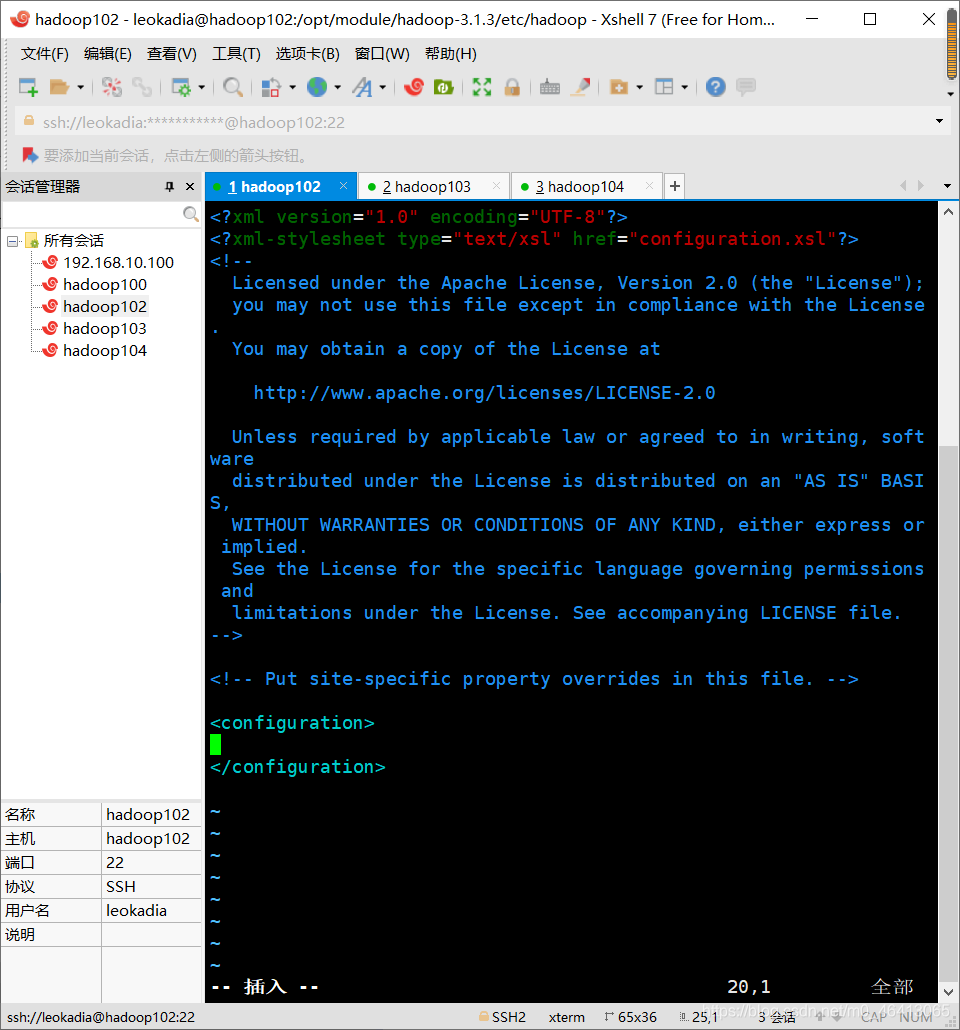Select session hadoop100 in tree
This screenshot has width=960, height=1030.
[x=104, y=284]
